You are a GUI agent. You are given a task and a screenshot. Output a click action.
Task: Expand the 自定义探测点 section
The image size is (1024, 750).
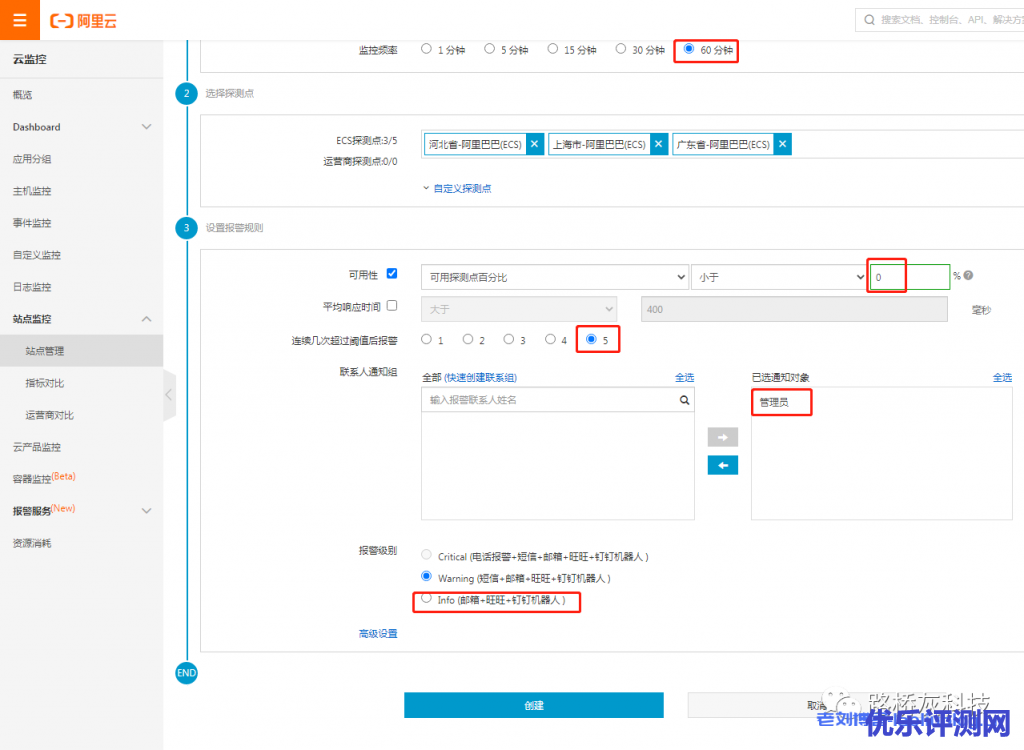click(460, 188)
